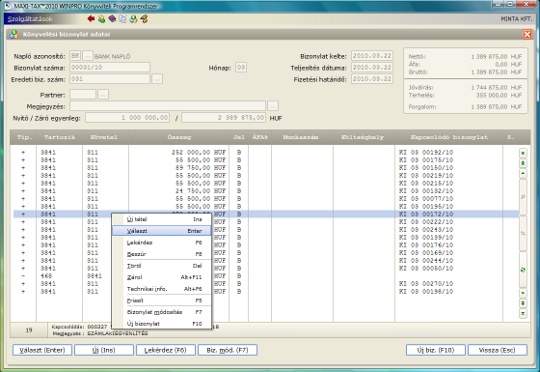Click the page-down navigation icon
The image size is (540, 372).
point(523,303)
